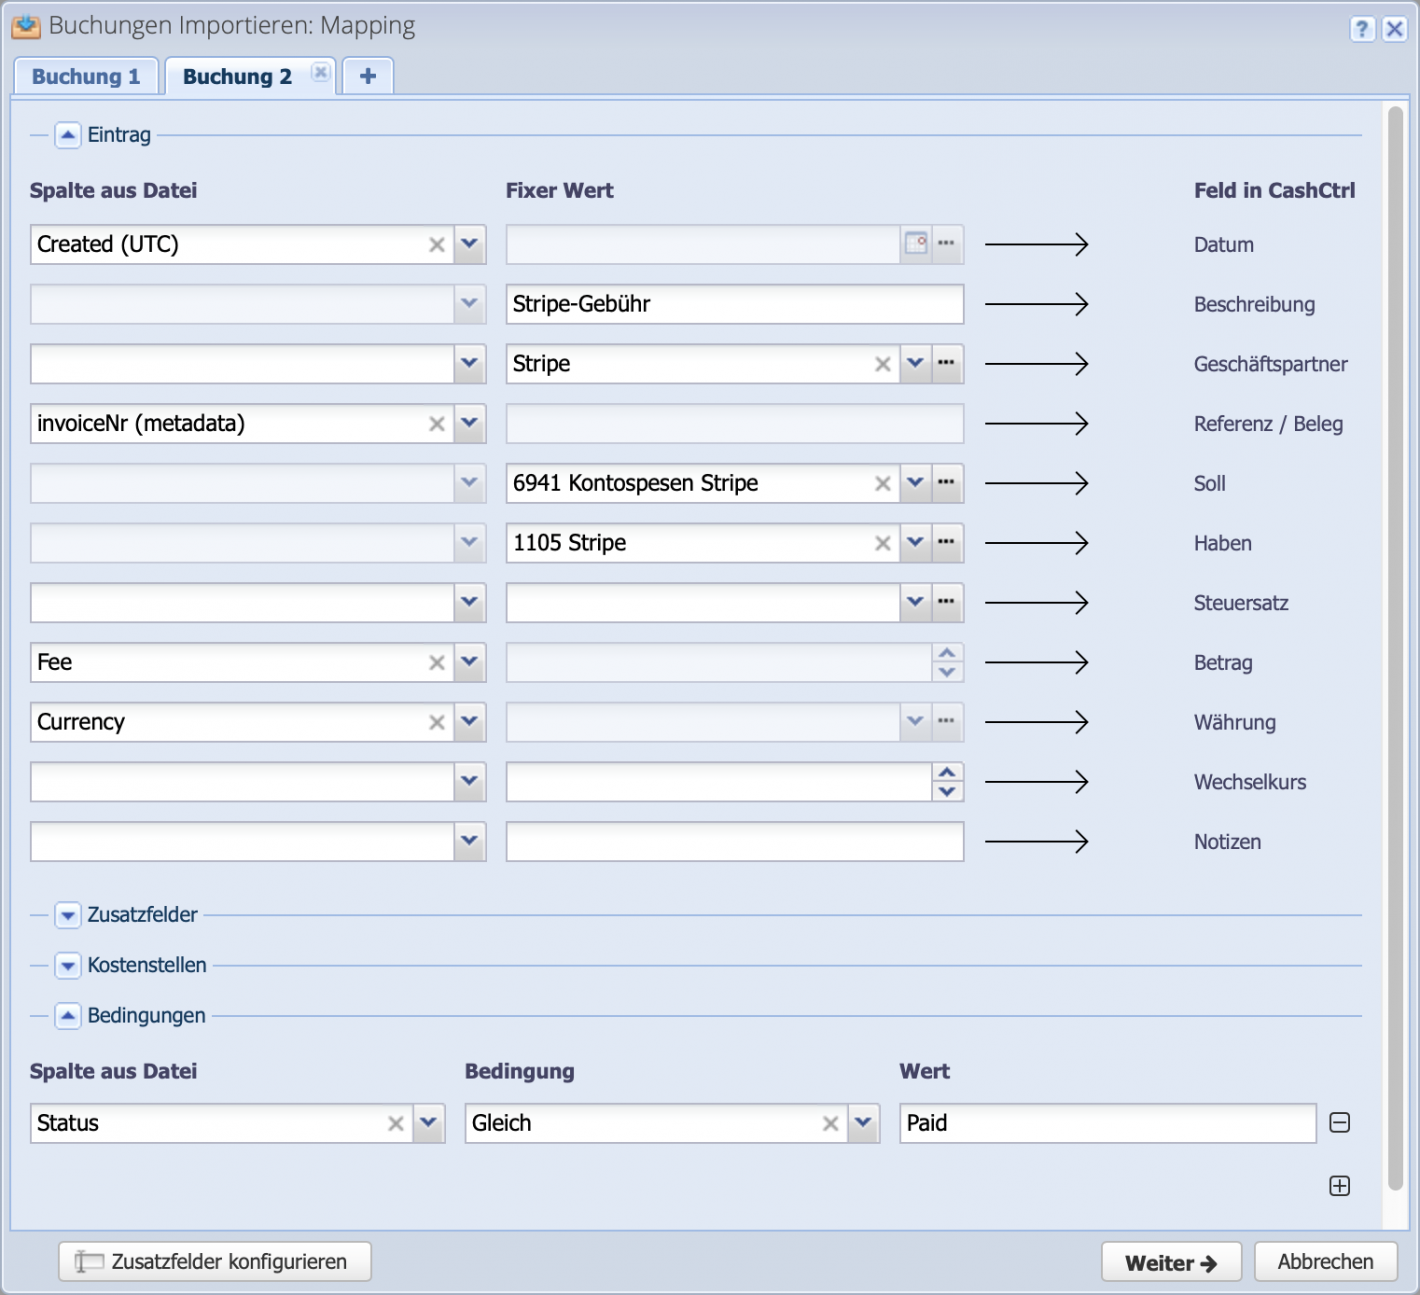Image resolution: width=1420 pixels, height=1295 pixels.
Task: Proceed with the Weiter button
Action: (1170, 1261)
